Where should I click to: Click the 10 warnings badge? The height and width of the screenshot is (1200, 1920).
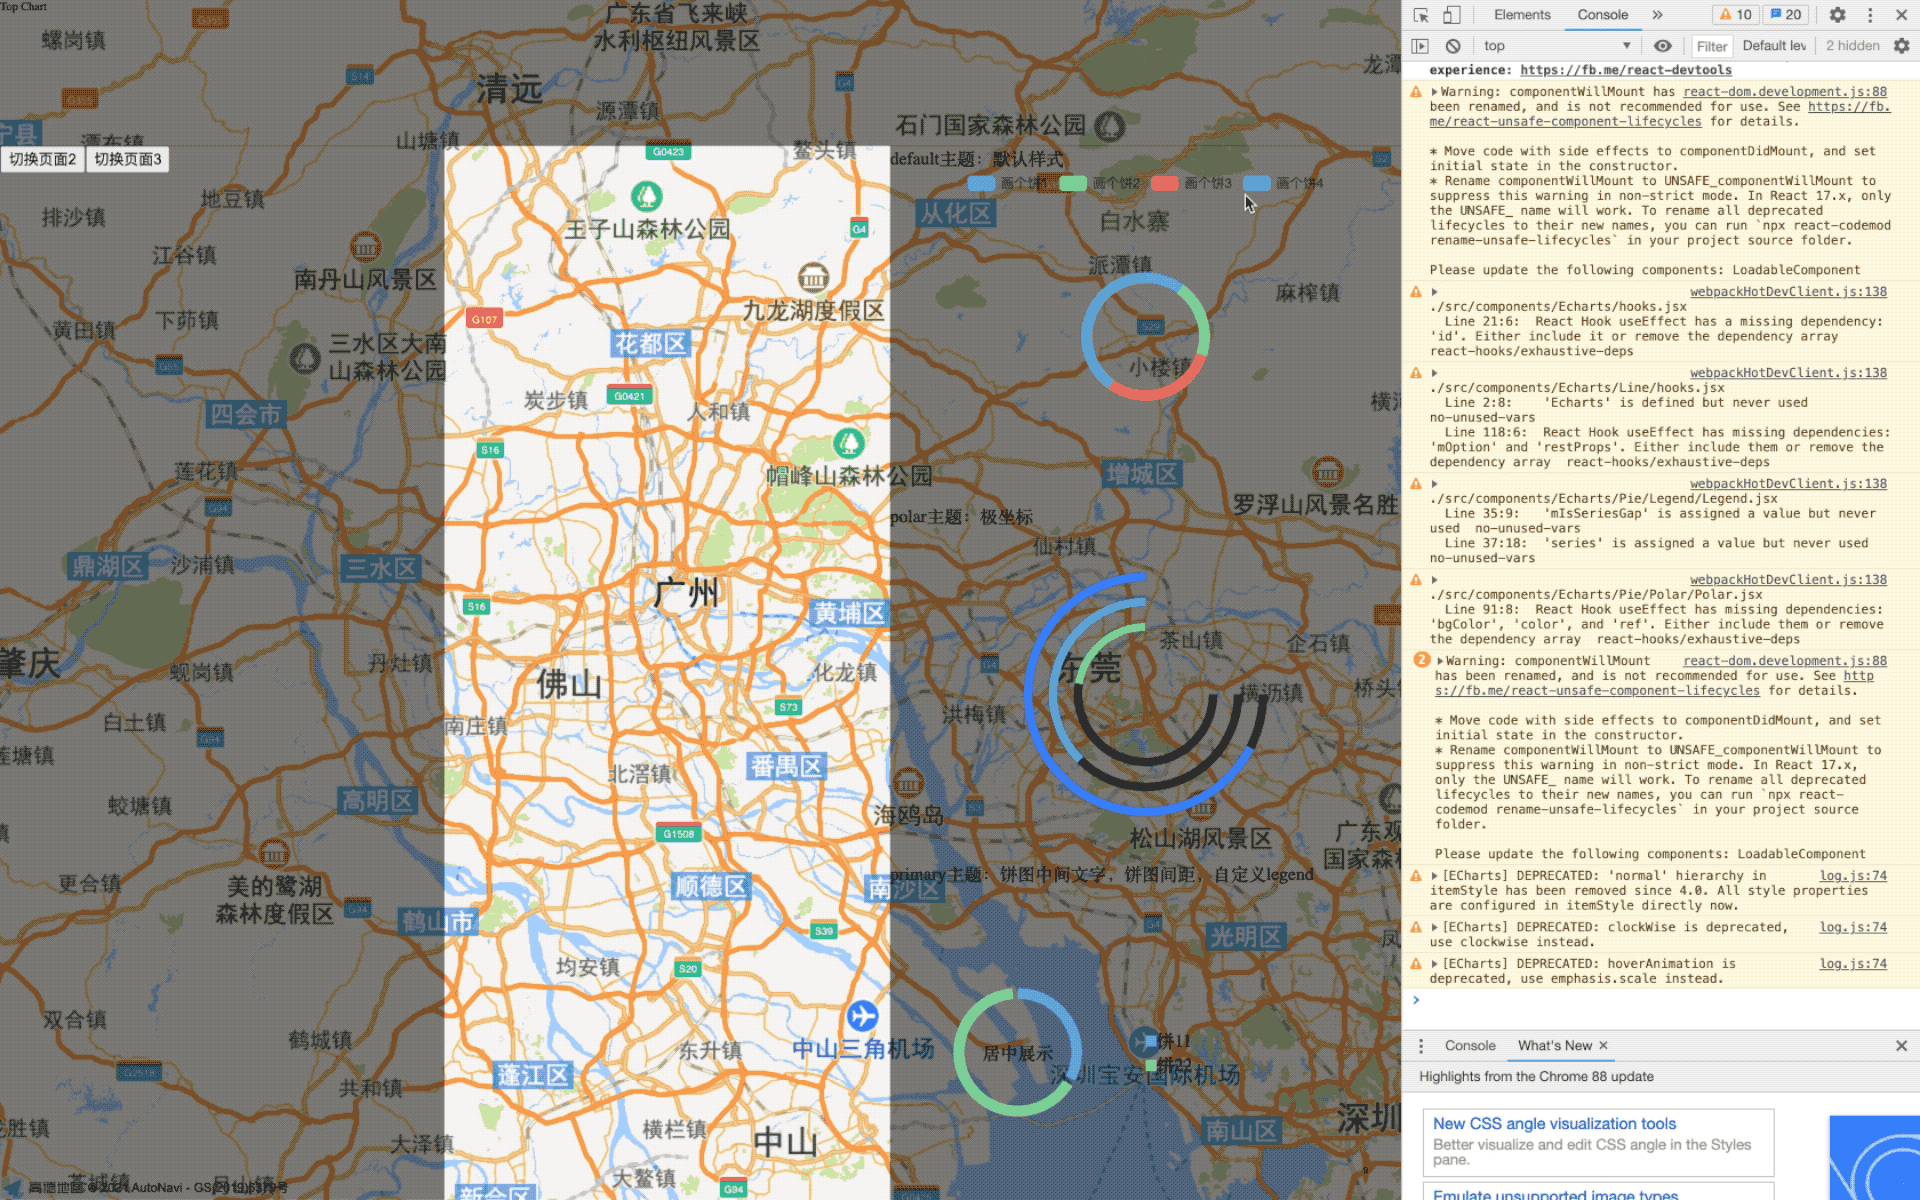coord(1735,15)
